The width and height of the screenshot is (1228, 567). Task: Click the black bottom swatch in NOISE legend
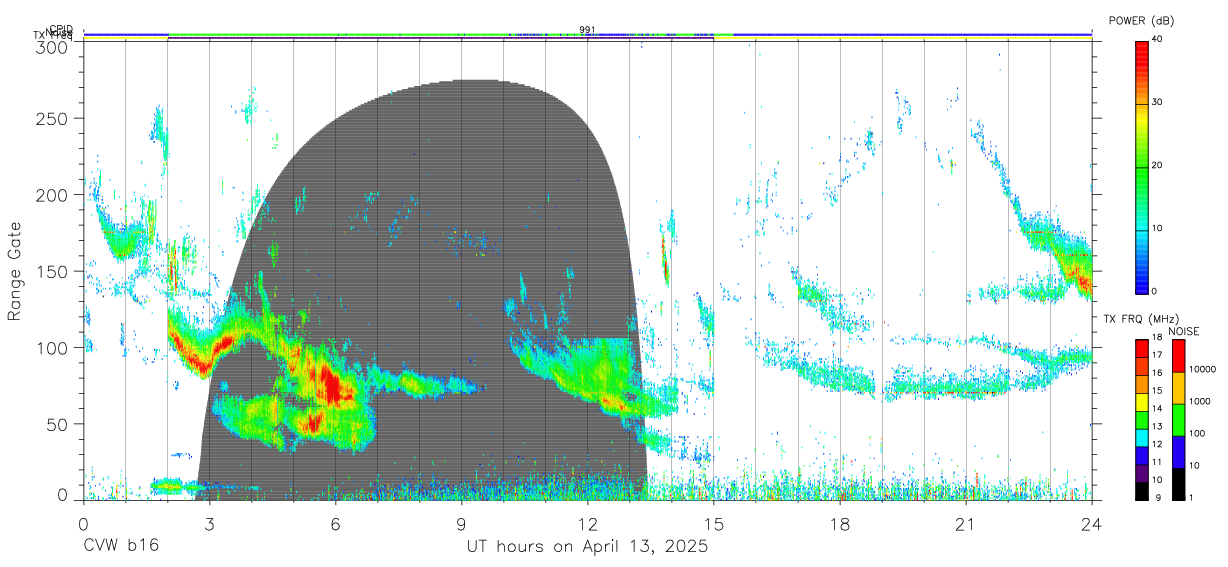pyautogui.click(x=1178, y=484)
